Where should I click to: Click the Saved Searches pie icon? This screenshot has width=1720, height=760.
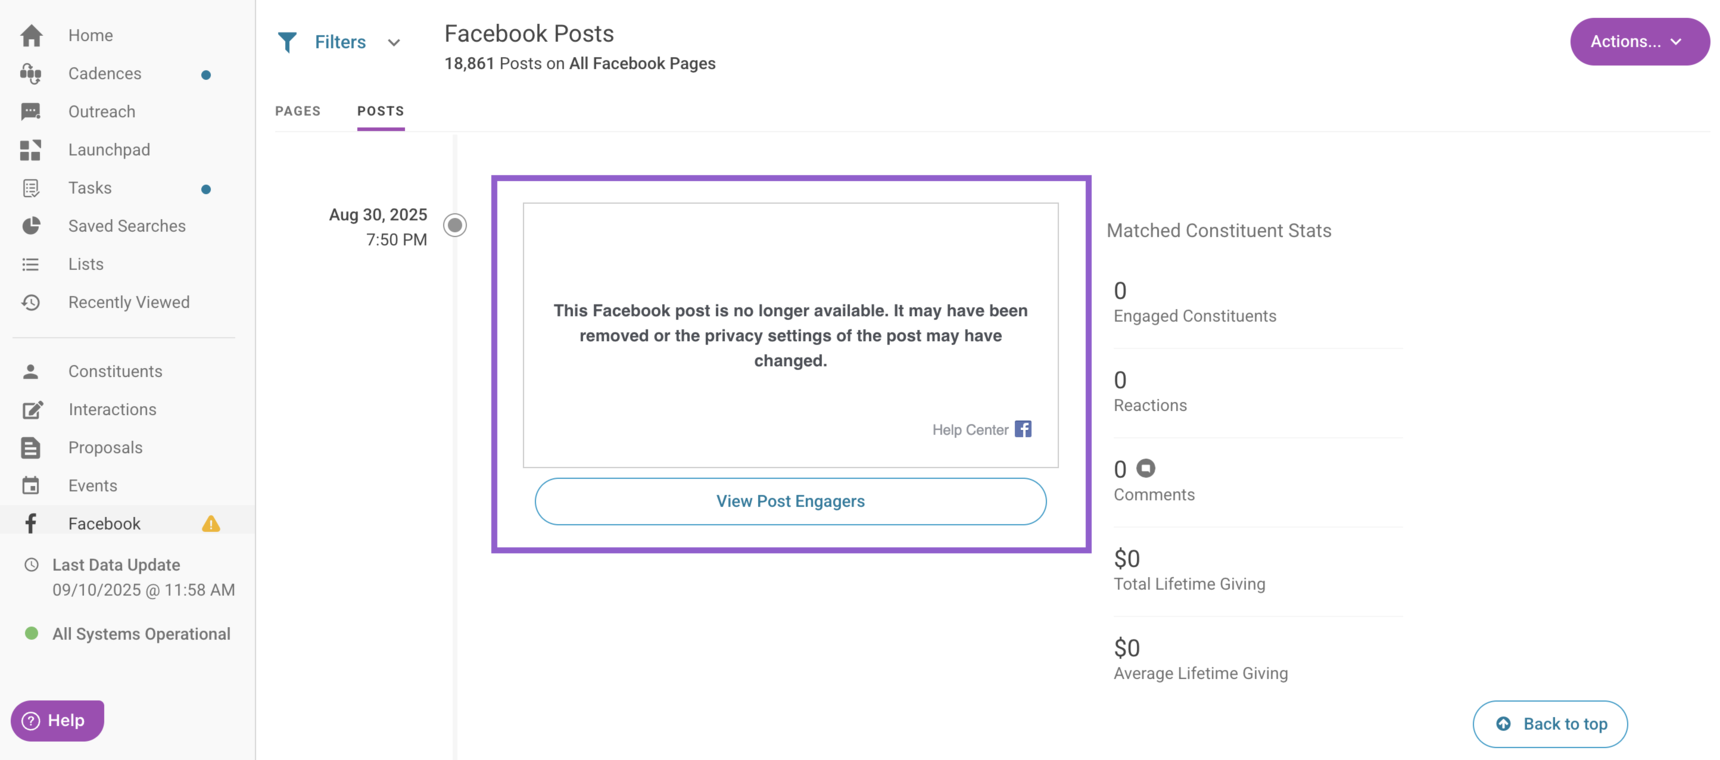tap(31, 226)
